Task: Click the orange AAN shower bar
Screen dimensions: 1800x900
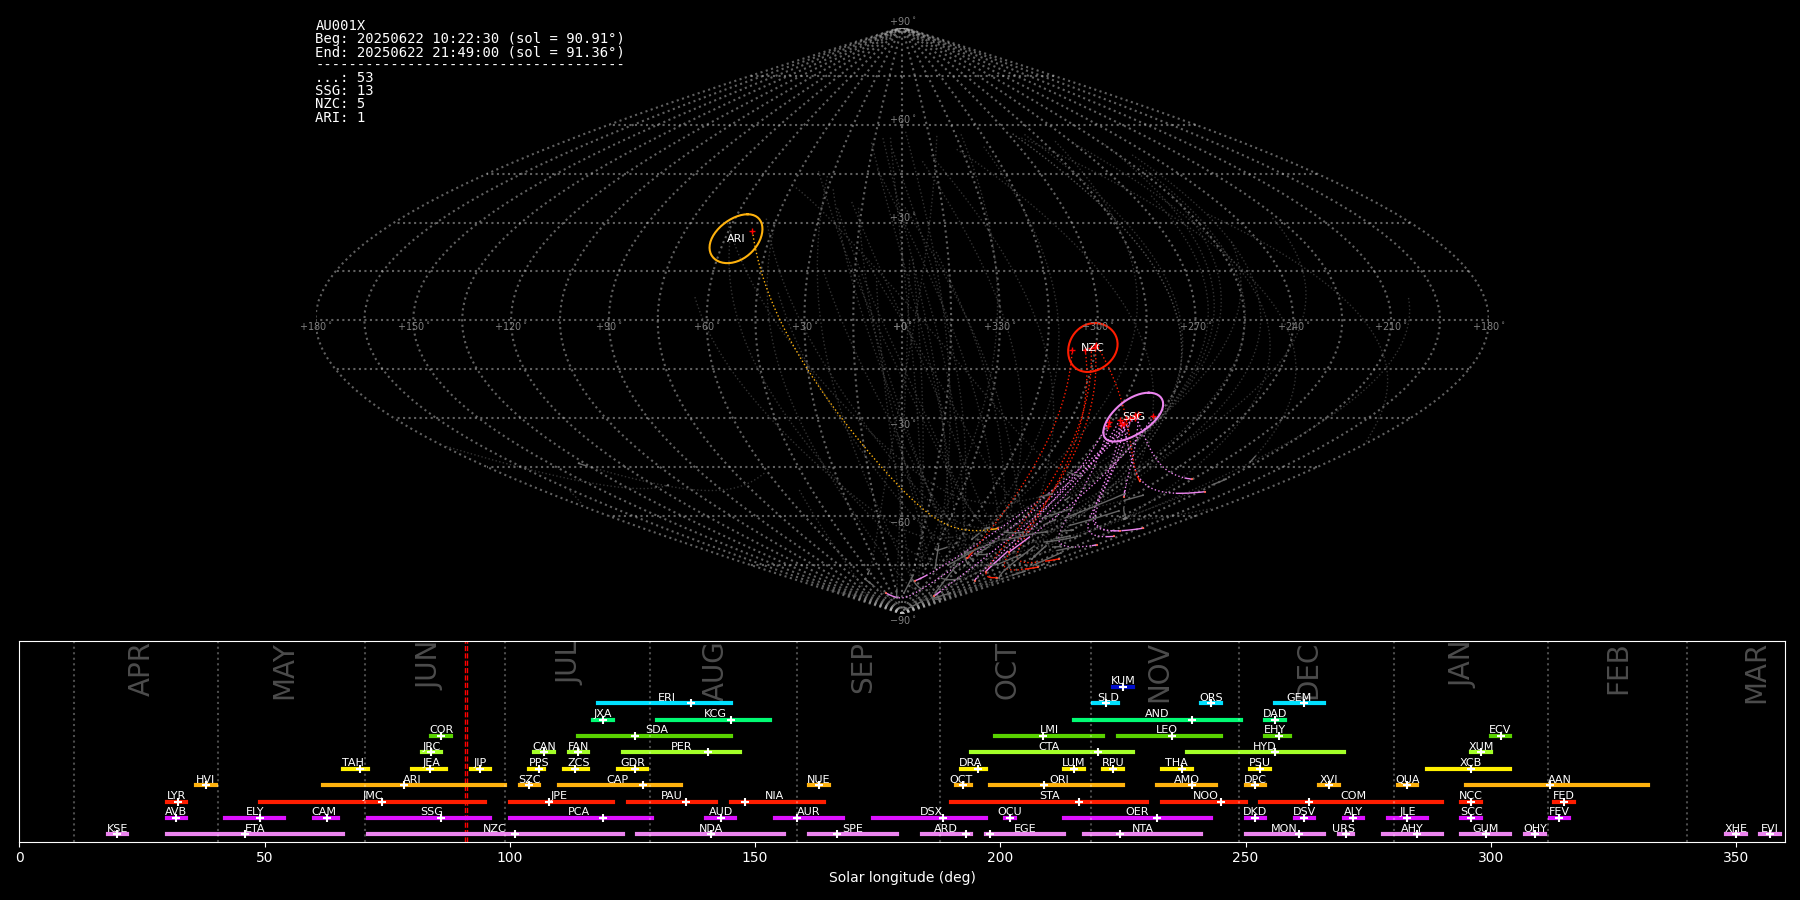Action: 1557,785
